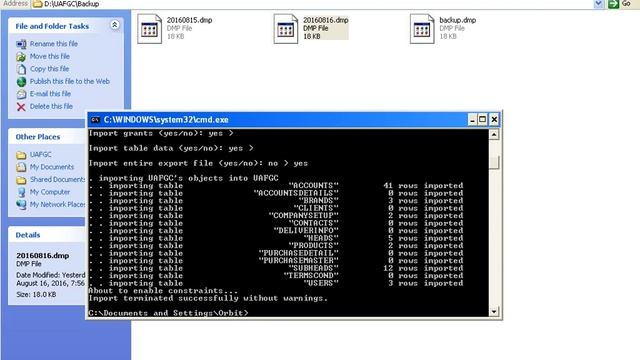
Task: Open My Documents link
Action: (51, 167)
